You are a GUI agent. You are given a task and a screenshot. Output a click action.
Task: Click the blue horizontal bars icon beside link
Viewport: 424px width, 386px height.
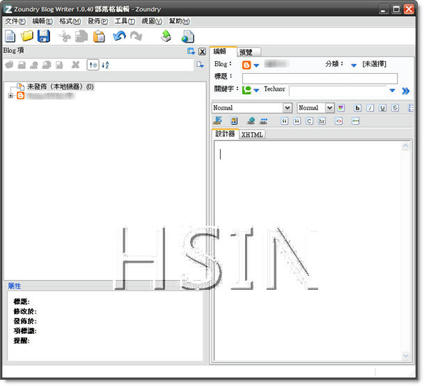(x=264, y=121)
